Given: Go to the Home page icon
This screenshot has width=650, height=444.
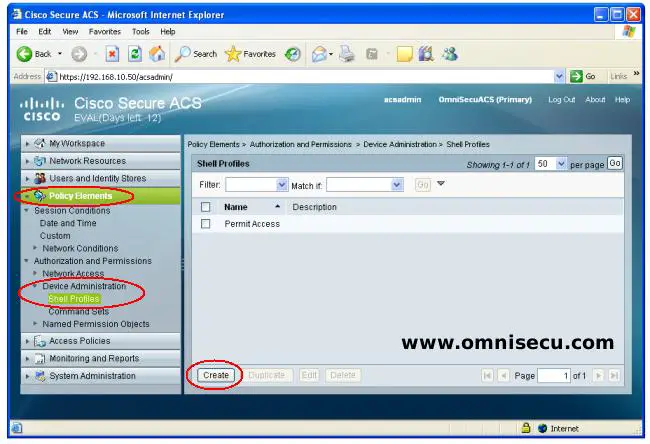Looking at the screenshot, I should (x=157, y=54).
